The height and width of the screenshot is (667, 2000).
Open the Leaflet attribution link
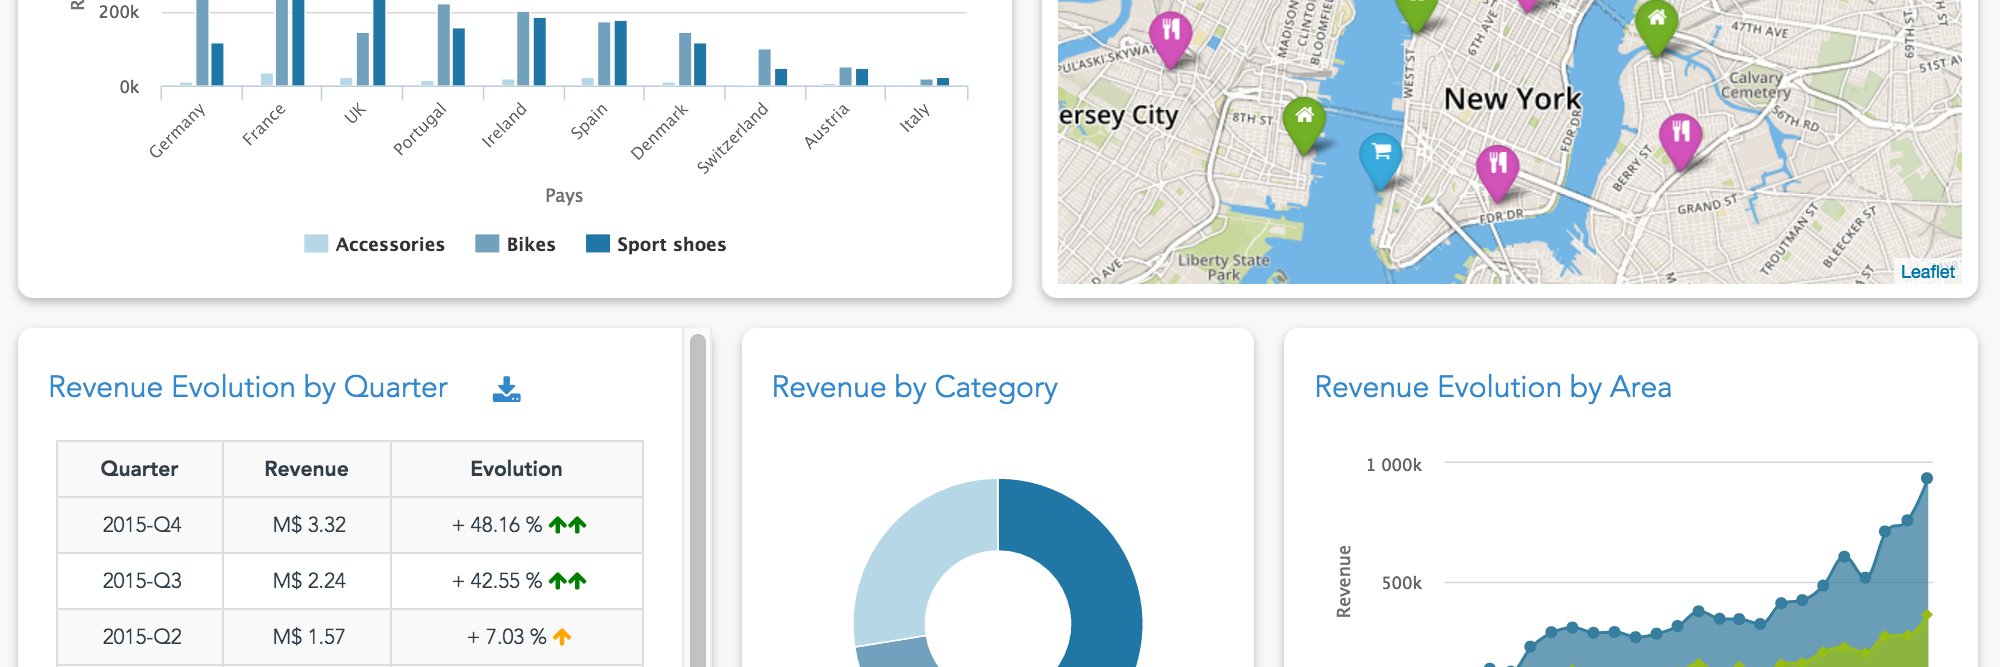tap(1927, 272)
